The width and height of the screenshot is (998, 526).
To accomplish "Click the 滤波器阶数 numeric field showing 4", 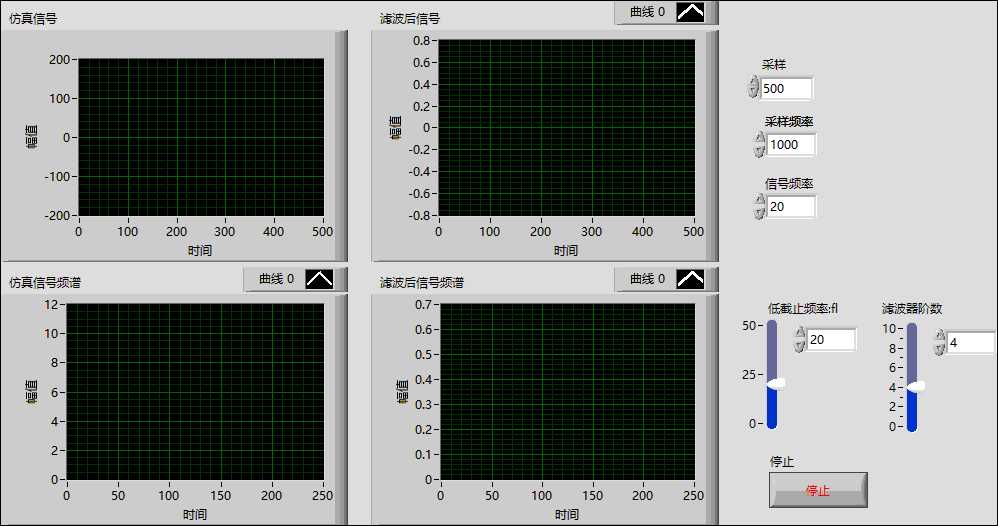I will click(x=970, y=343).
